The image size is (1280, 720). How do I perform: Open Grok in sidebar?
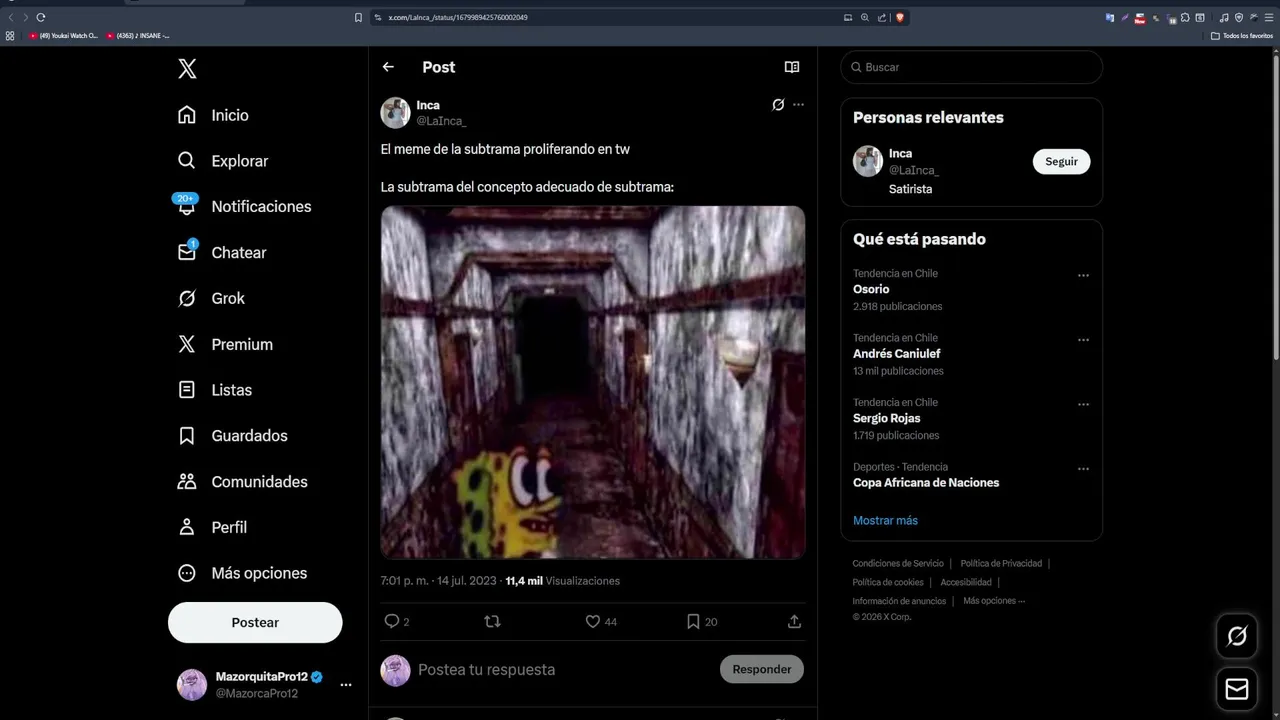click(x=210, y=298)
